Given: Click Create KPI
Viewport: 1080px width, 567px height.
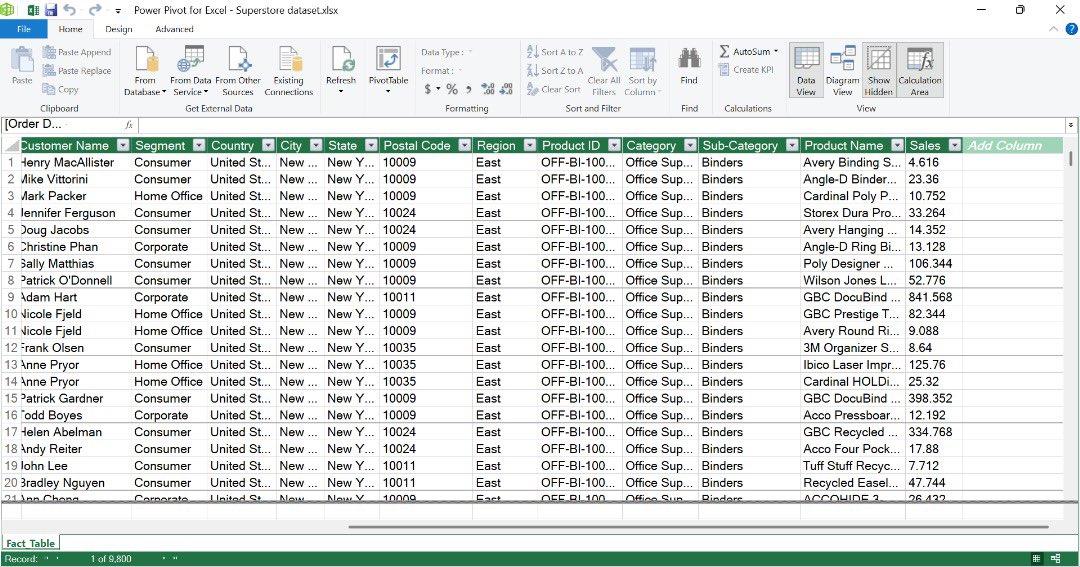Looking at the screenshot, I should click(x=746, y=70).
